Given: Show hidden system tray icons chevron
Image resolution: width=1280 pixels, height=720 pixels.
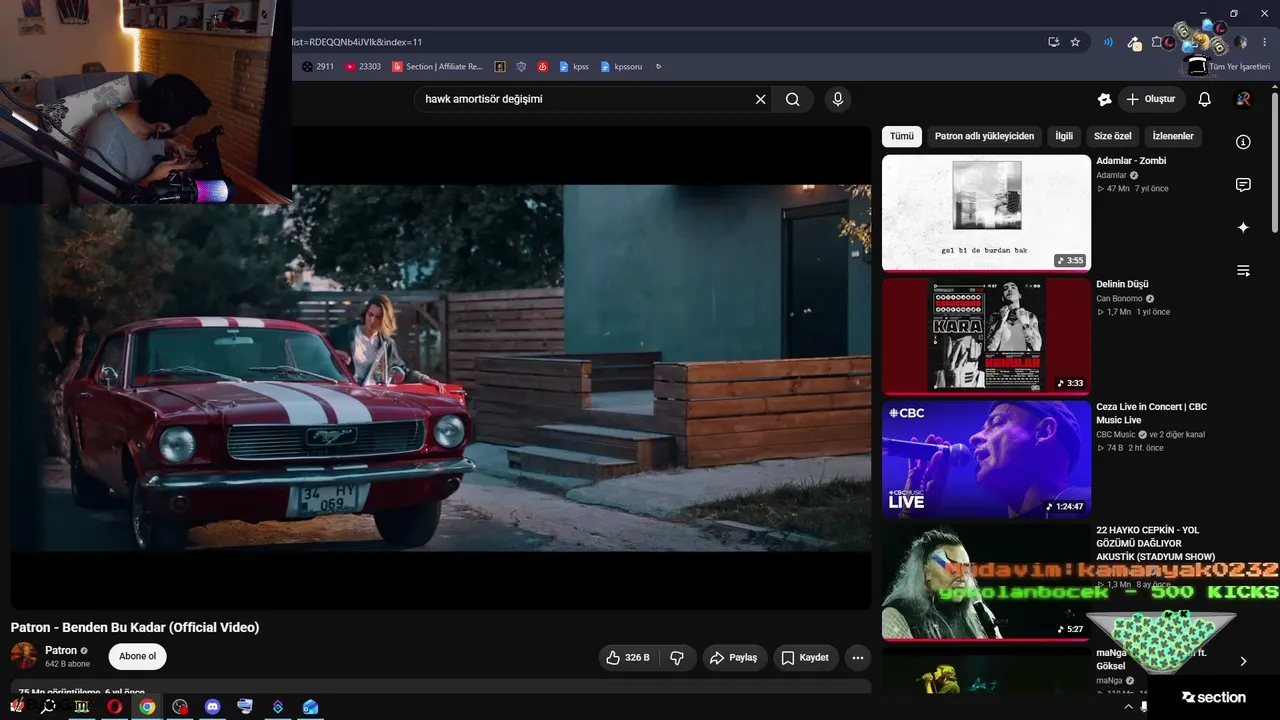Looking at the screenshot, I should point(1129,707).
